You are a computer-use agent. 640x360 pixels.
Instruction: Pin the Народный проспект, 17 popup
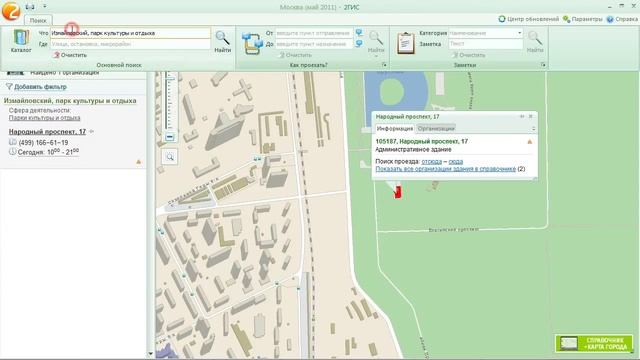point(522,116)
